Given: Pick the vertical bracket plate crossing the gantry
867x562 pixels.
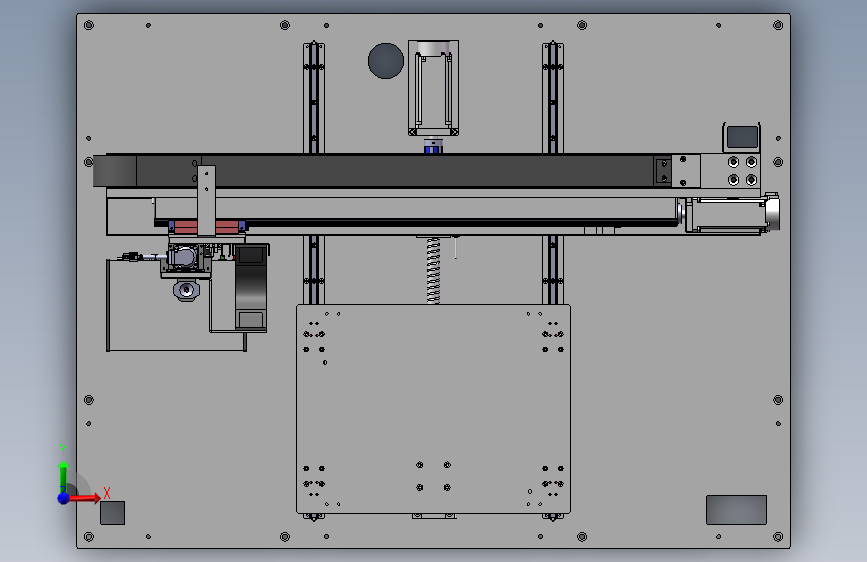Looking at the screenshot, I should tap(206, 201).
